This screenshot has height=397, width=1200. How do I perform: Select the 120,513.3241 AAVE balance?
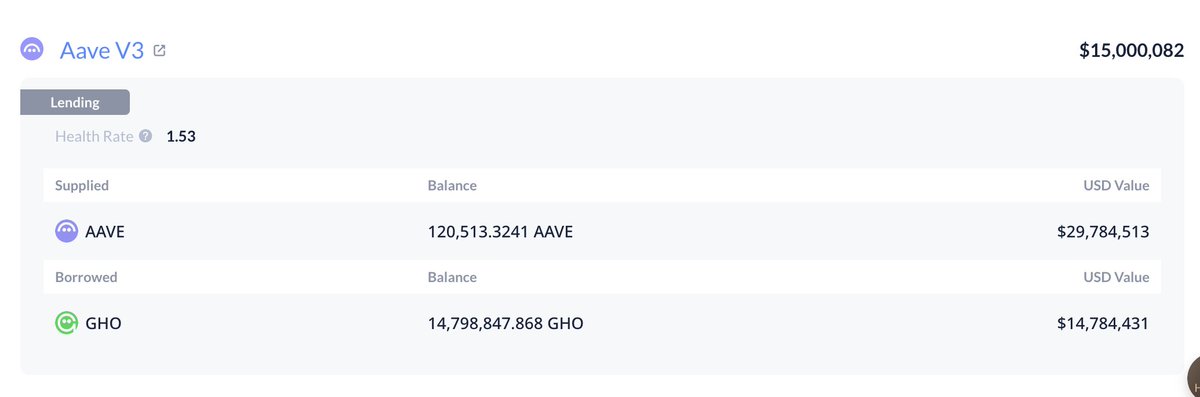[500, 232]
